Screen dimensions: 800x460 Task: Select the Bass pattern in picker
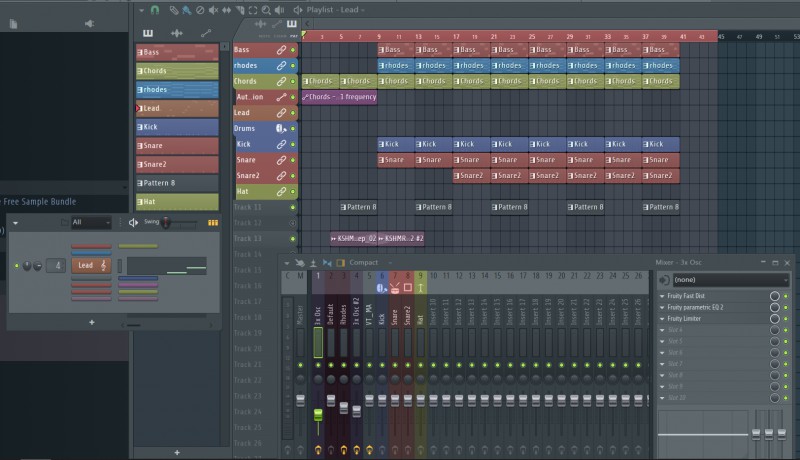pyautogui.click(x=177, y=53)
